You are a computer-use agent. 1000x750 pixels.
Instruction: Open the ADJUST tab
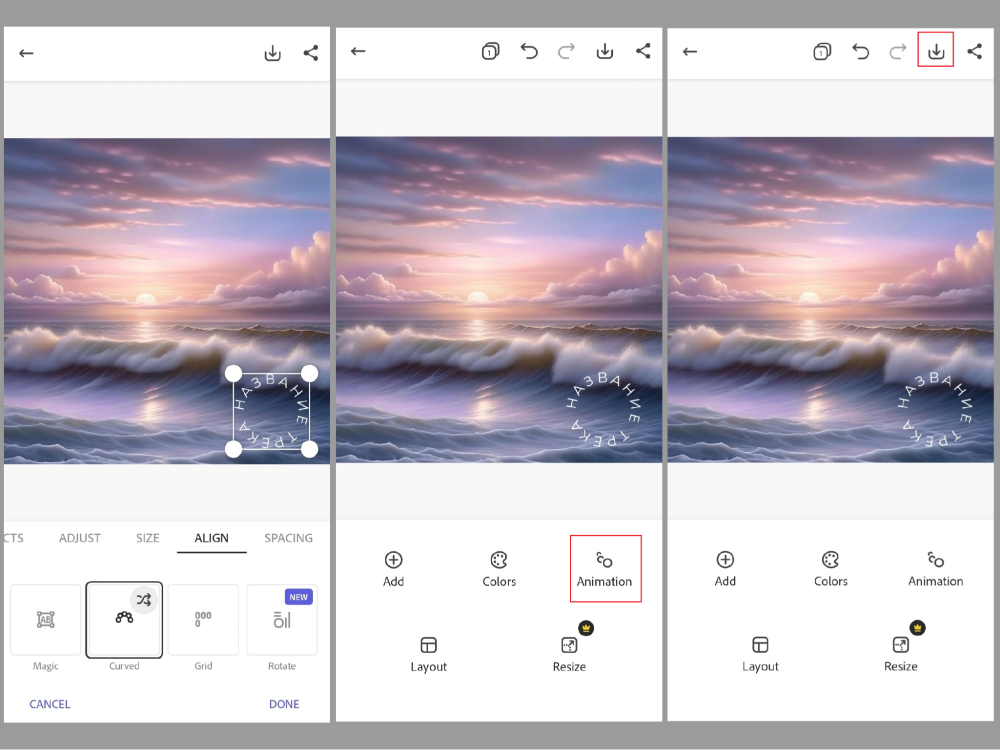80,538
